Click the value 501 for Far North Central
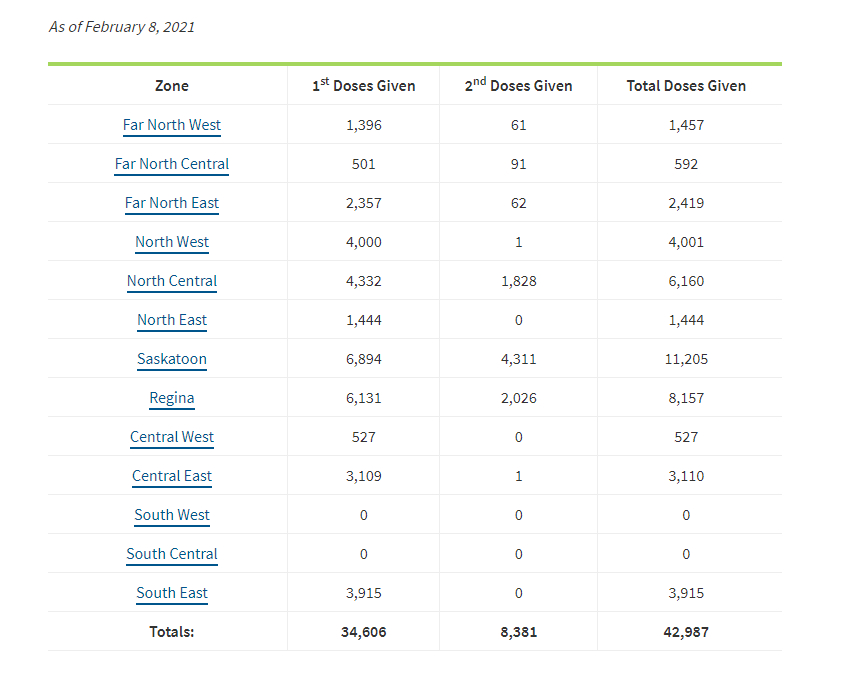 point(364,164)
